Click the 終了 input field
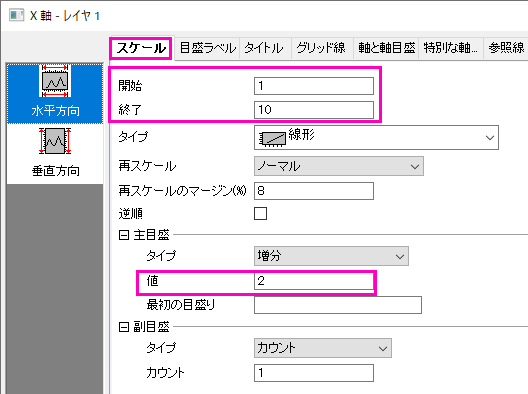Image resolution: width=528 pixels, height=394 pixels. click(314, 110)
